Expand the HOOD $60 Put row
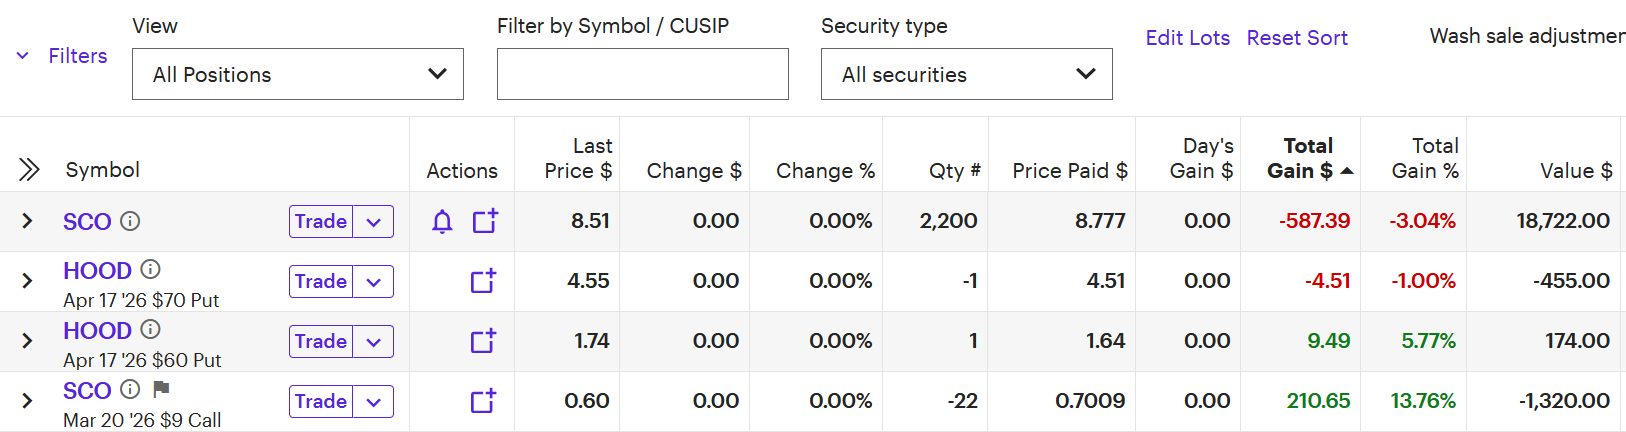This screenshot has width=1626, height=432. 27,341
